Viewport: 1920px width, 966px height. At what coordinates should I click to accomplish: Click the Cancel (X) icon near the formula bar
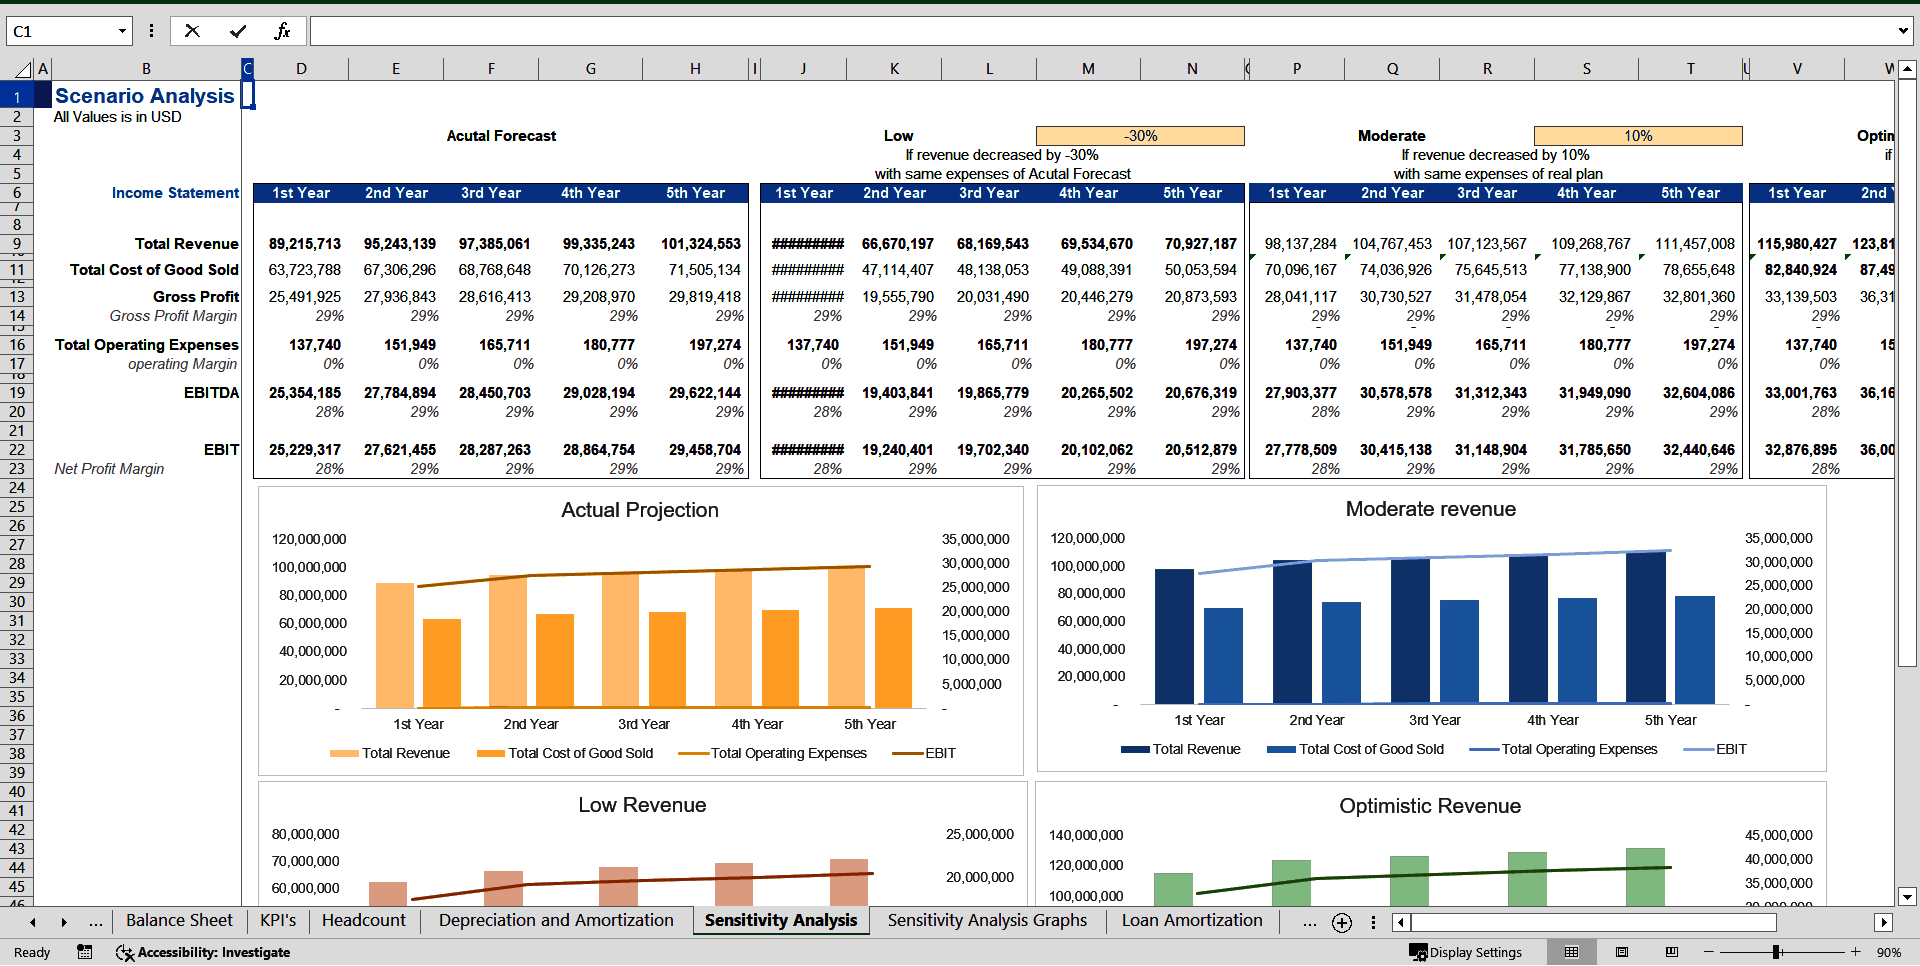pyautogui.click(x=192, y=30)
